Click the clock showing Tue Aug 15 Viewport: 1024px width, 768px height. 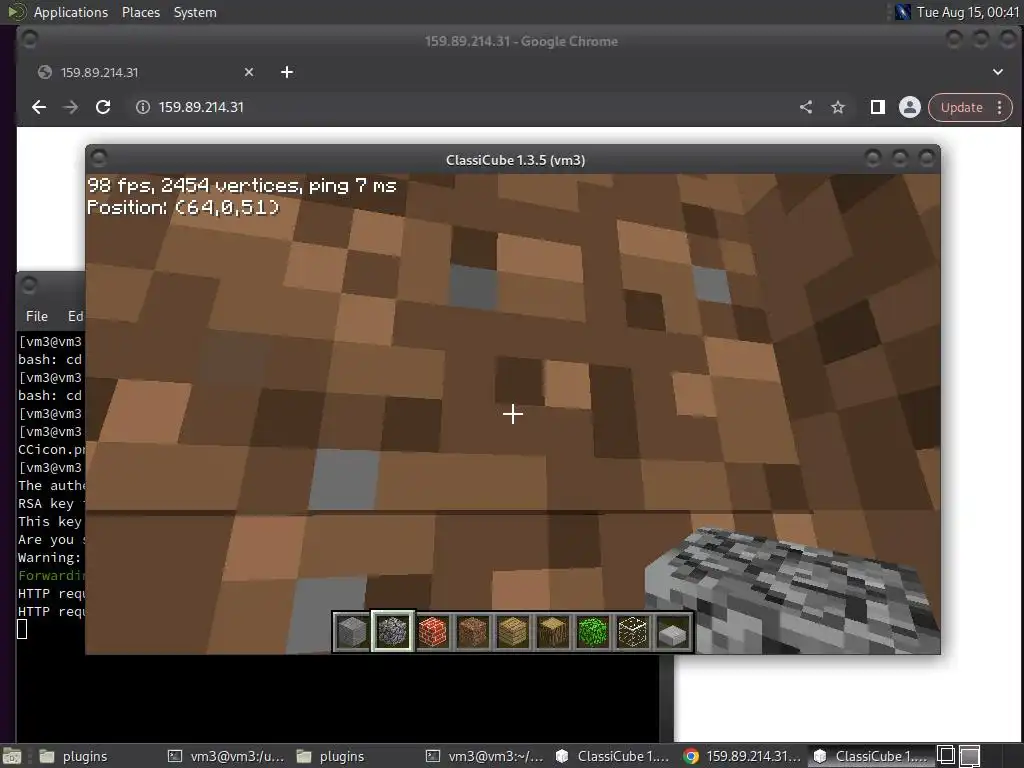(968, 12)
